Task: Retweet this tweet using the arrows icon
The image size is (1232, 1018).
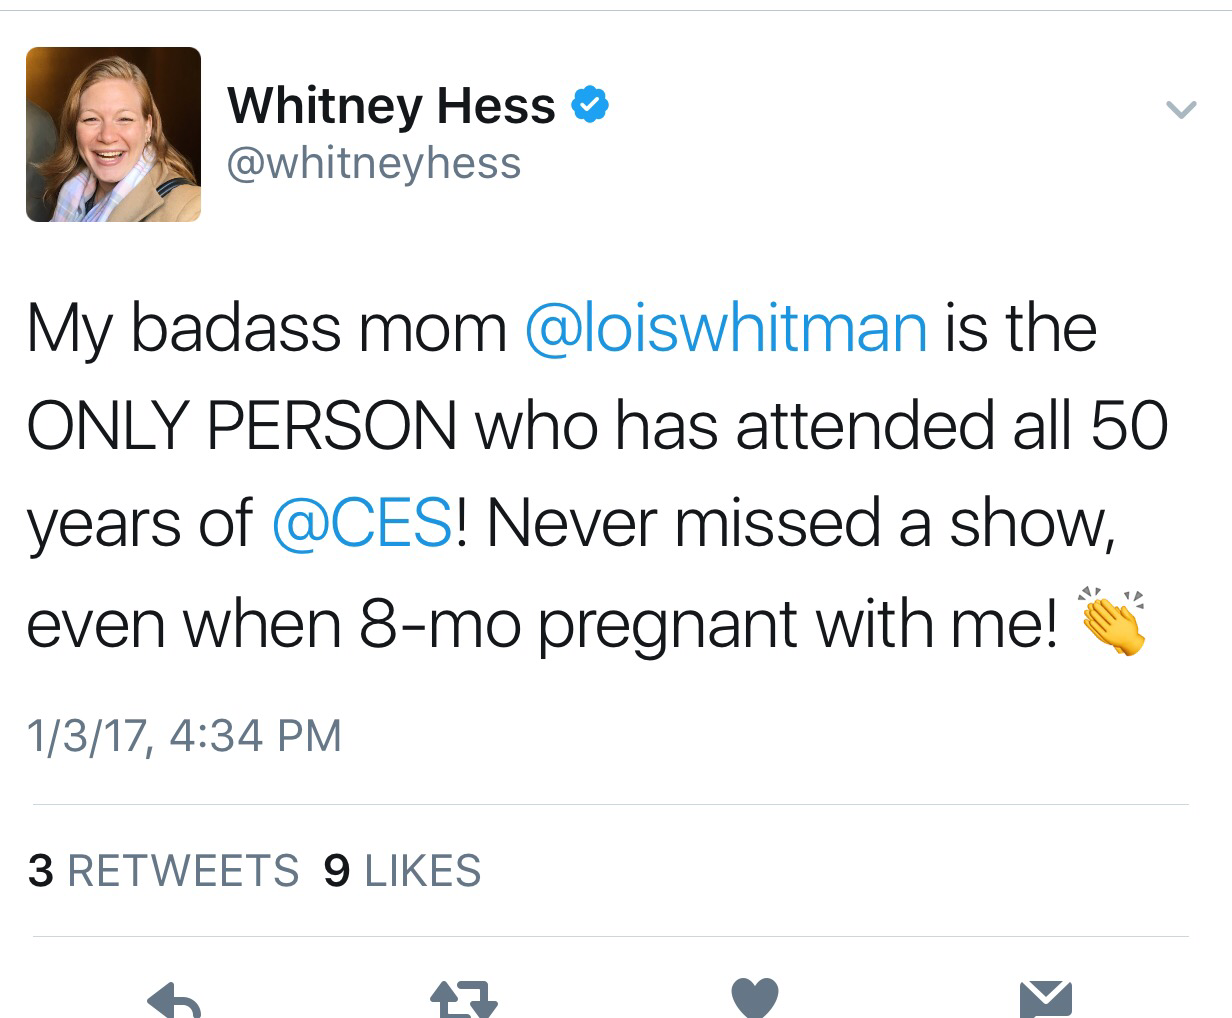Action: pyautogui.click(x=463, y=1000)
